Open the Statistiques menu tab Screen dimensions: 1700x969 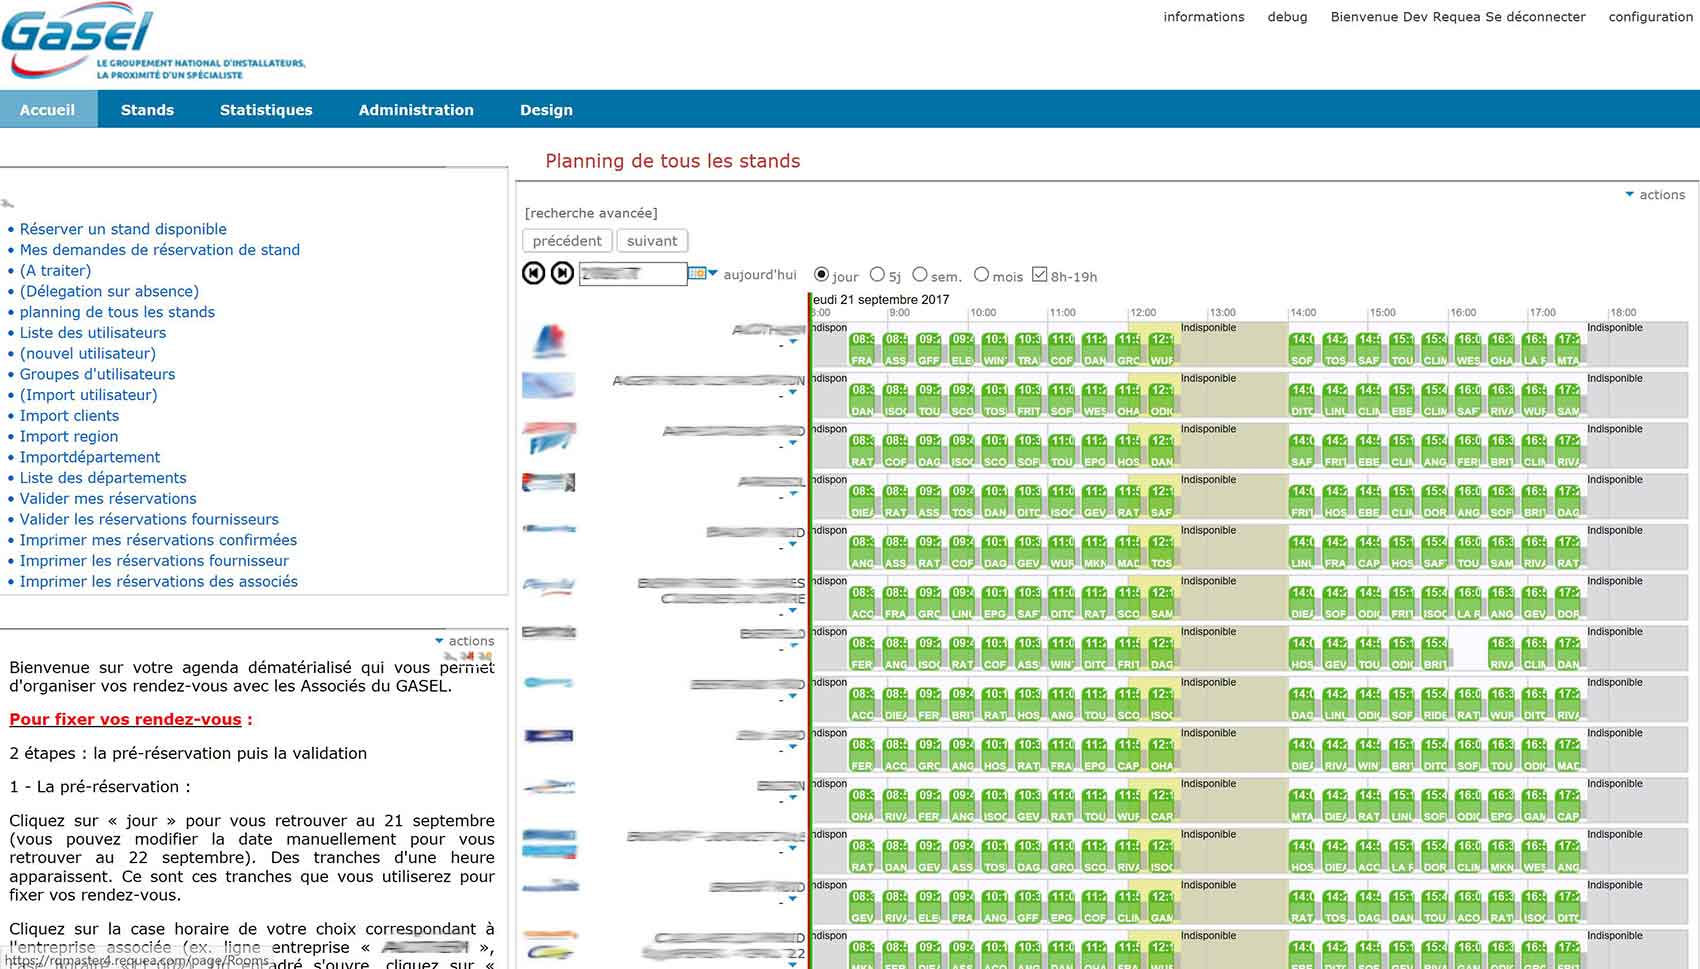pos(266,110)
